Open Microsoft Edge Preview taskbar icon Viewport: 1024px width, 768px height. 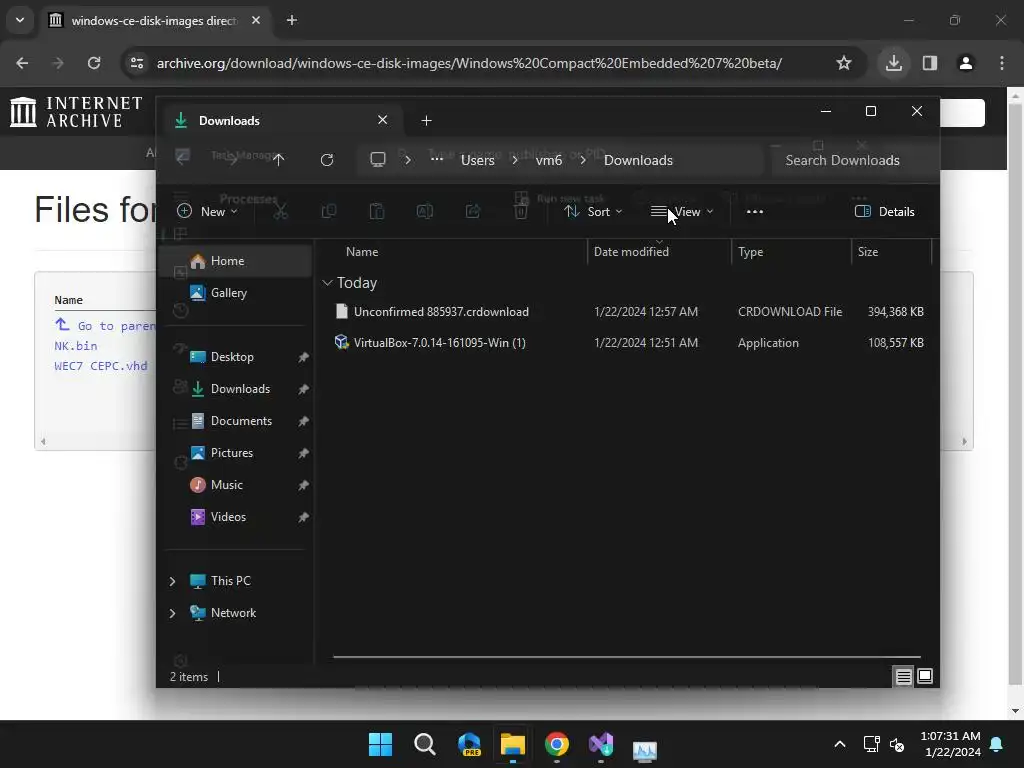point(469,744)
